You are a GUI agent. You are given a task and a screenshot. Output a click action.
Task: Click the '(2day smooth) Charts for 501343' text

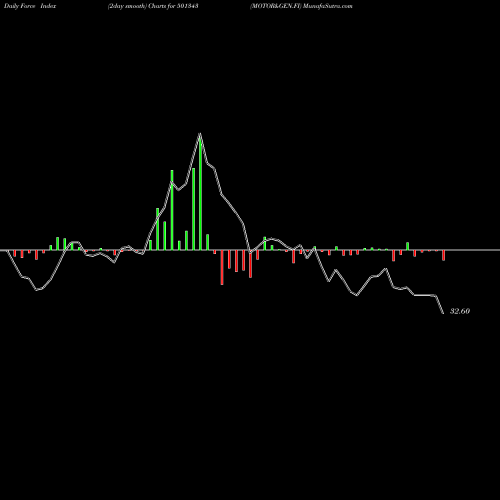point(153,6)
